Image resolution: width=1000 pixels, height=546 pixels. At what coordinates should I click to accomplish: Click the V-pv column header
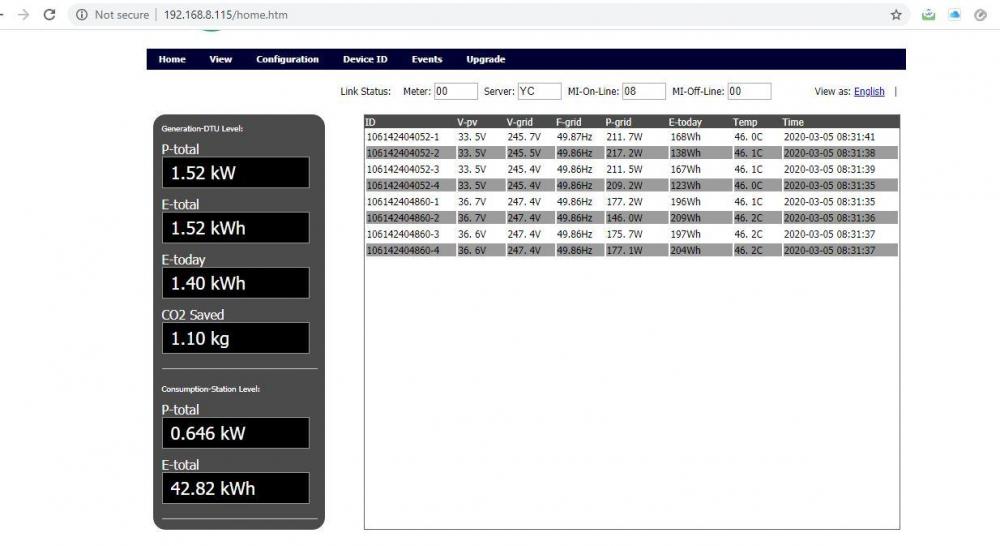tap(467, 122)
